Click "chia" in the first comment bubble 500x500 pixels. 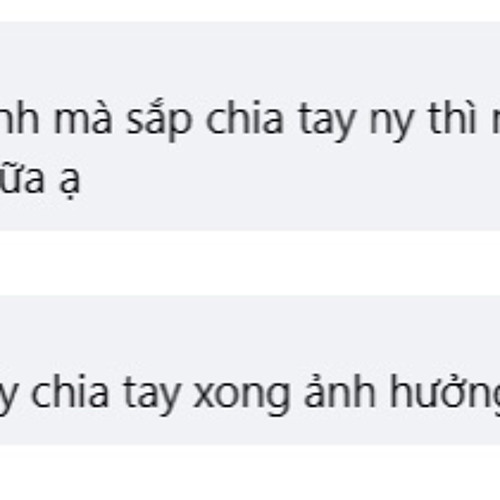[245, 116]
